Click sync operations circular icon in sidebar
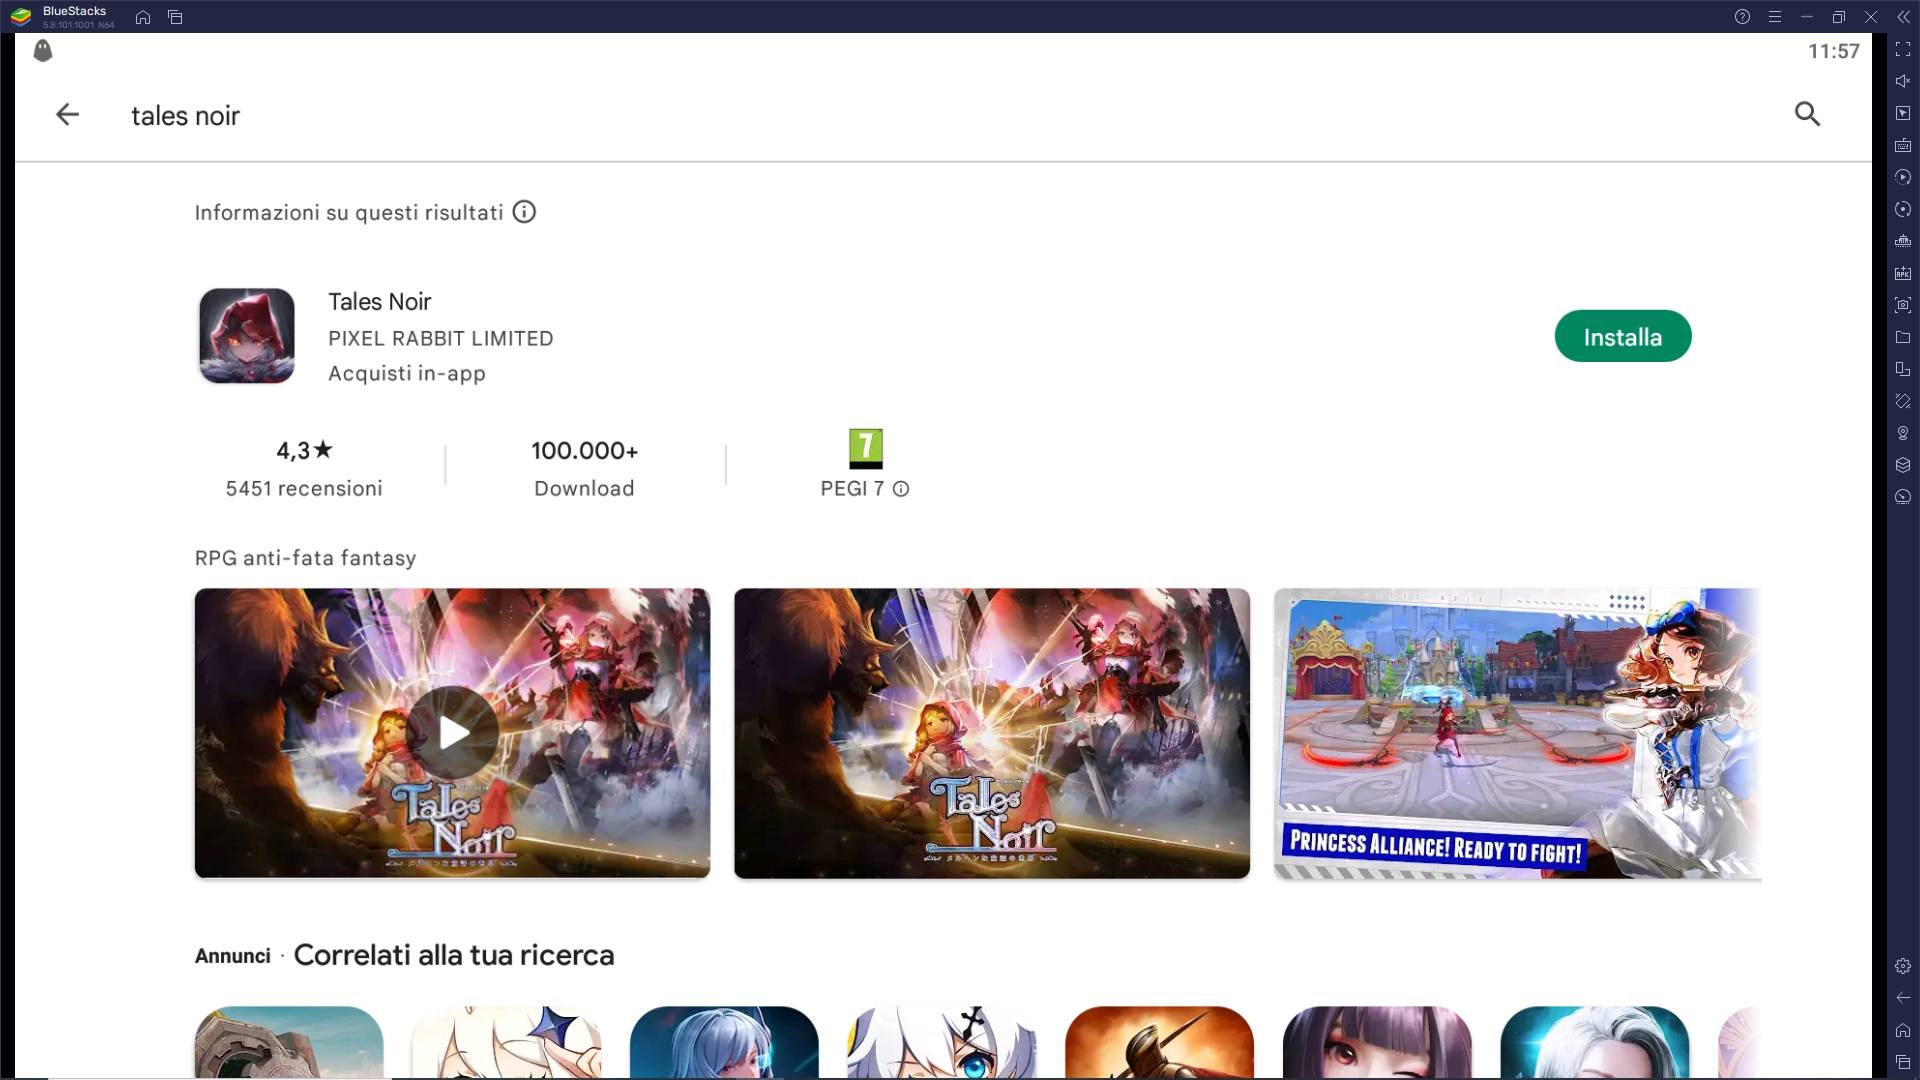 pos(1902,209)
